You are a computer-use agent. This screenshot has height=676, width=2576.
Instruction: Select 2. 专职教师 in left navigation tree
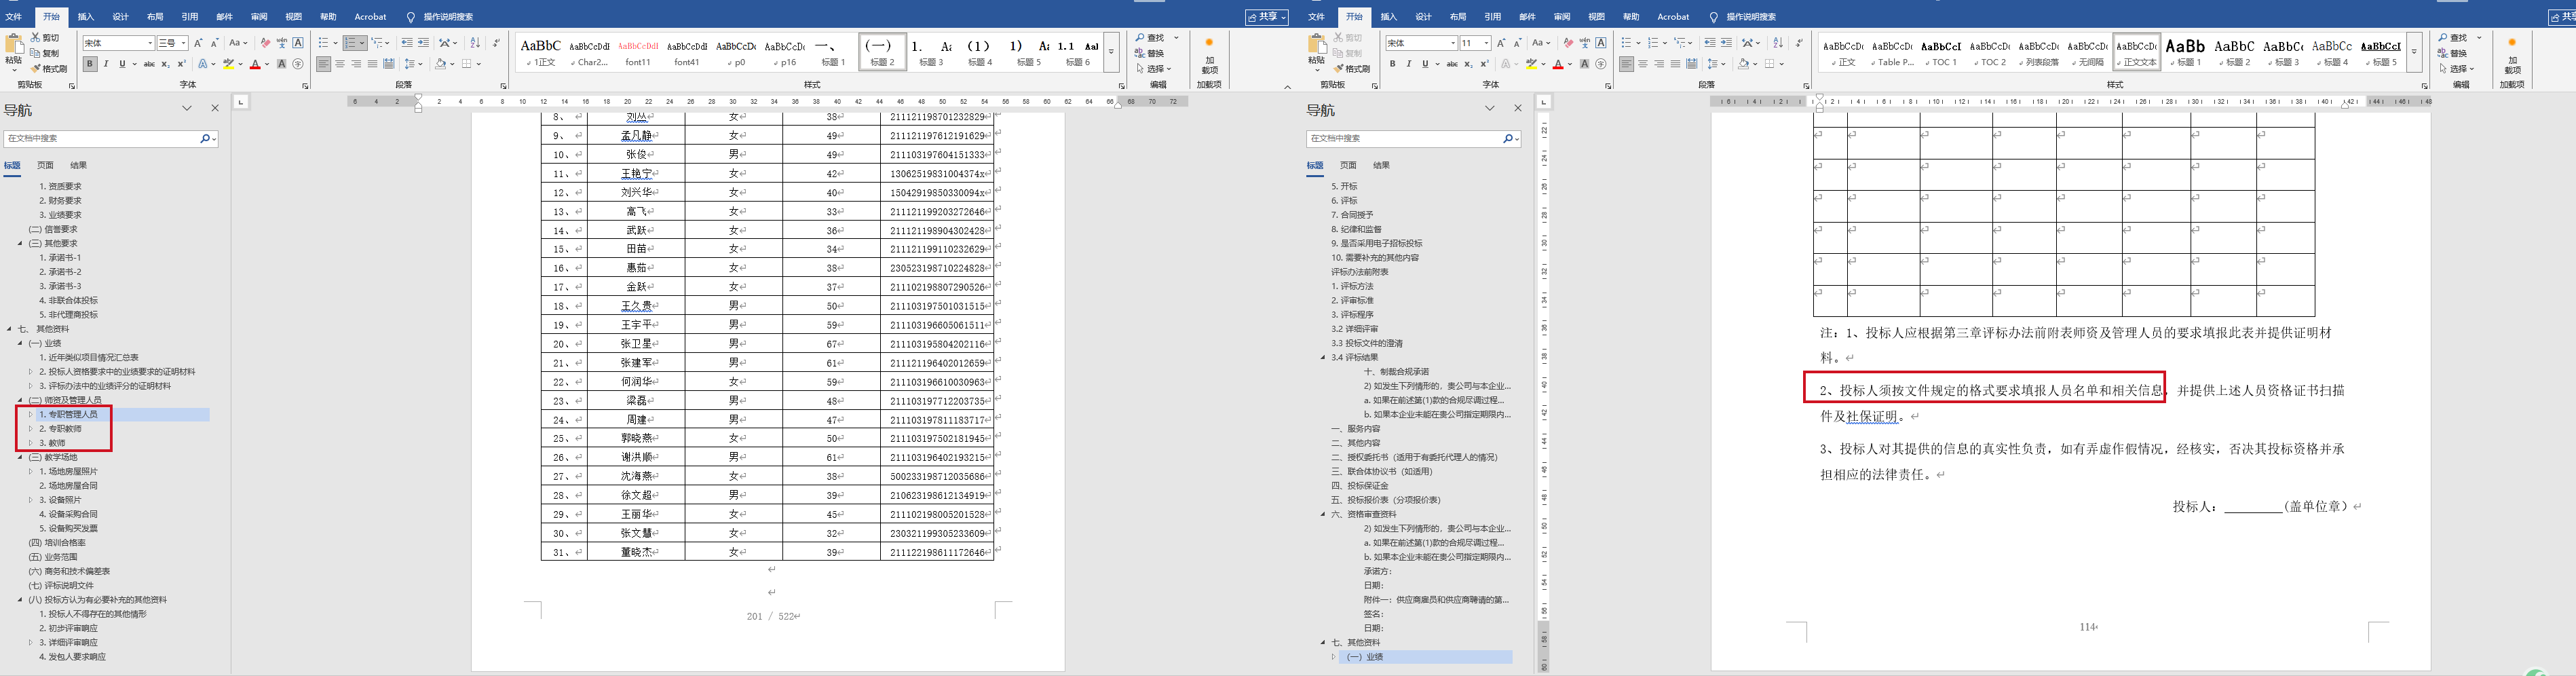65,428
